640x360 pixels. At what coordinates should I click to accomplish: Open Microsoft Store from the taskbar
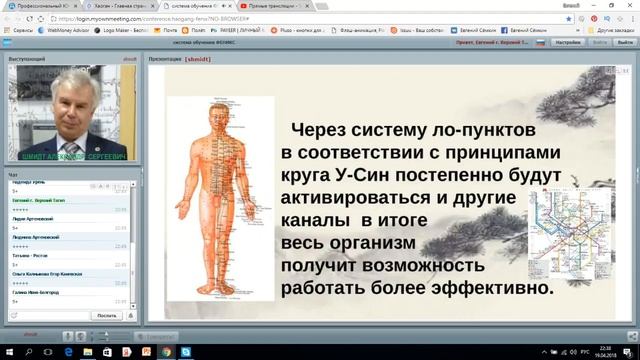[x=107, y=352]
